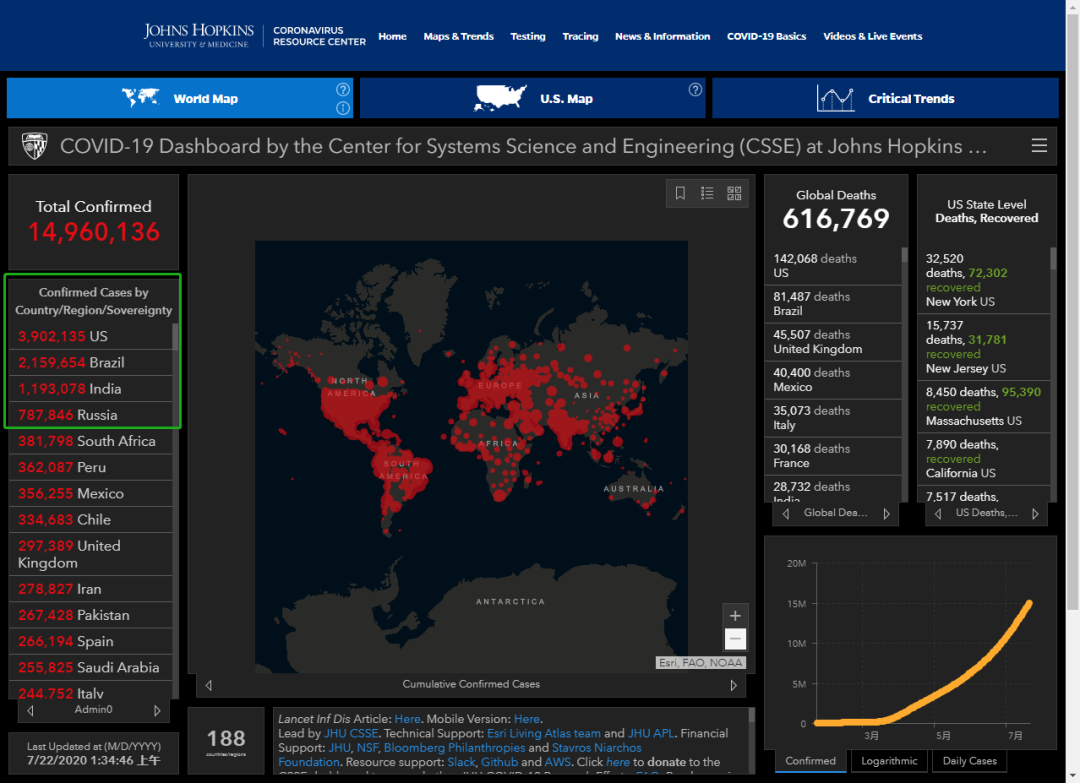Open the dashboard hamburger menu
The image size is (1080, 783).
click(x=1039, y=145)
